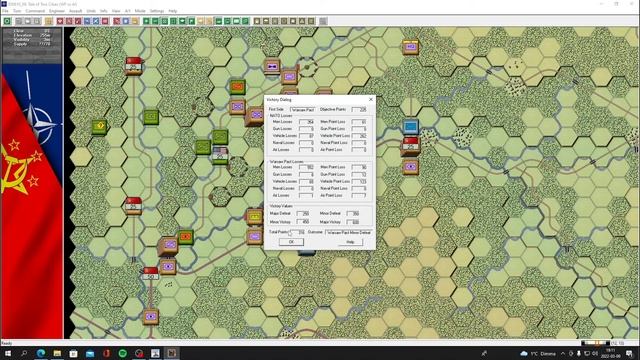640x360 pixels.
Task: Open the Units menu
Action: click(x=91, y=11)
